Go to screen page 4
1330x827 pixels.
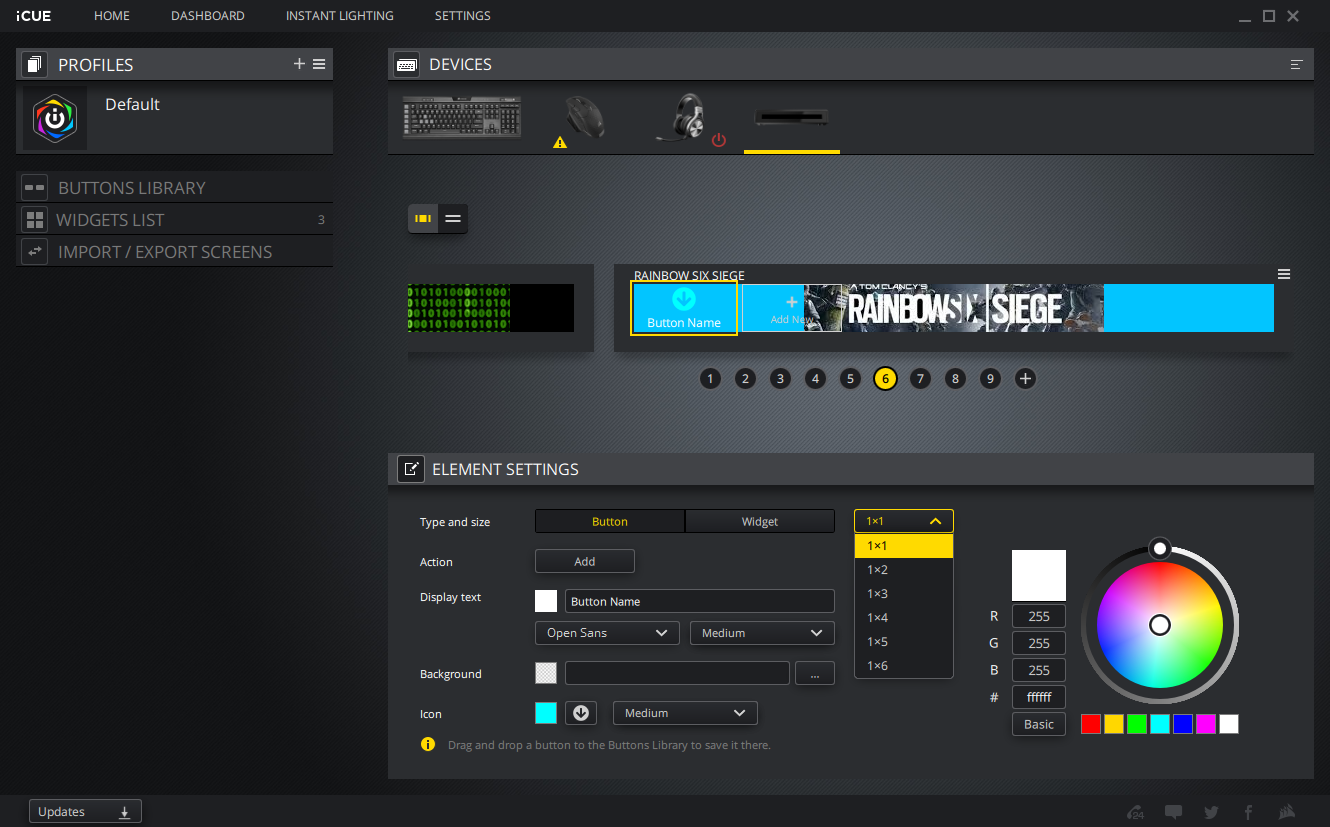coord(816,379)
